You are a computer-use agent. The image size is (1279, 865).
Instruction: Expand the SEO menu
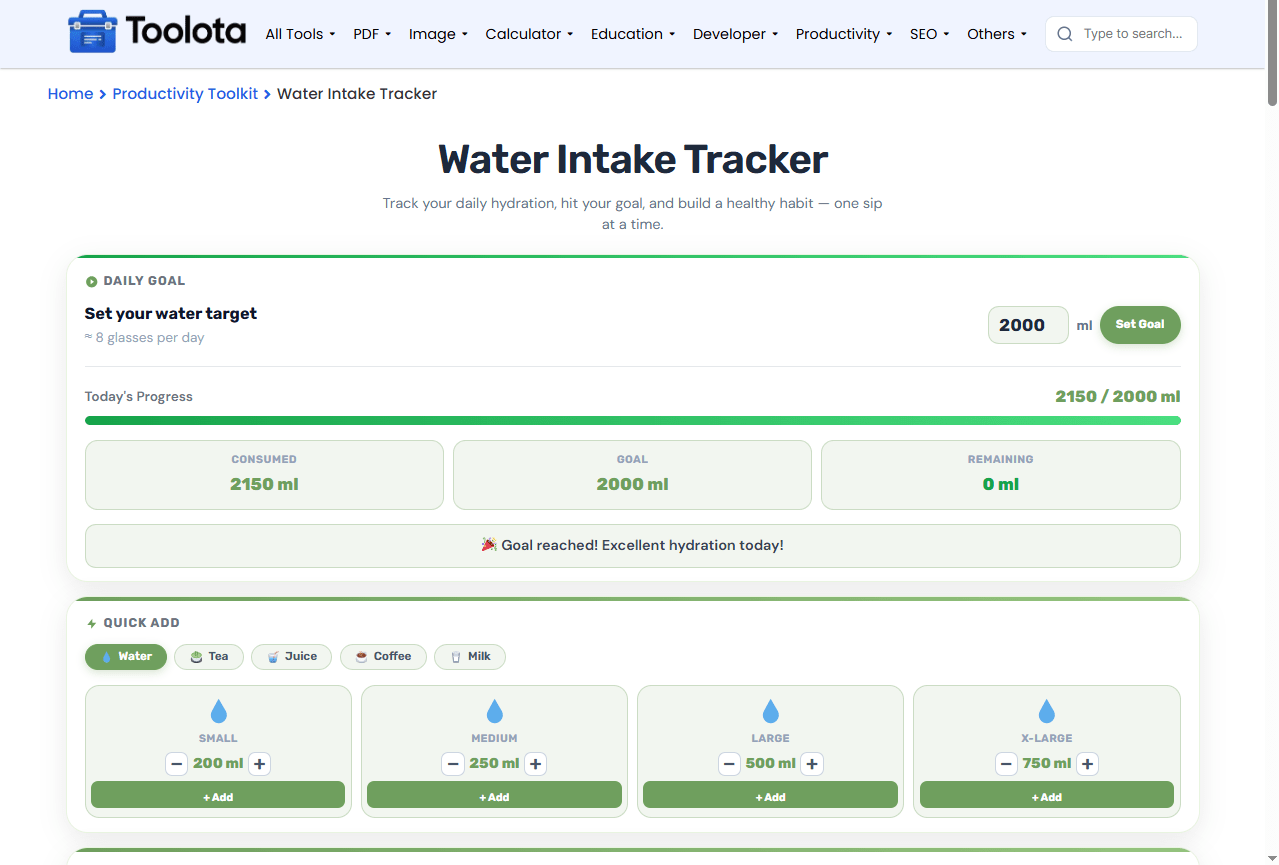pyautogui.click(x=930, y=34)
